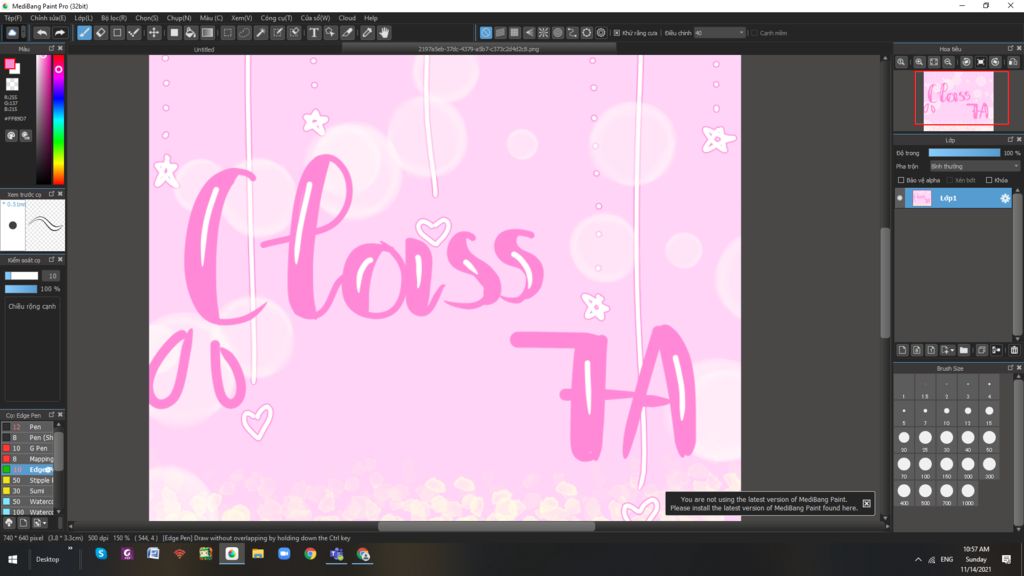The image size is (1024, 576).
Task: Open the Tệp(F) menu
Action: [x=13, y=18]
